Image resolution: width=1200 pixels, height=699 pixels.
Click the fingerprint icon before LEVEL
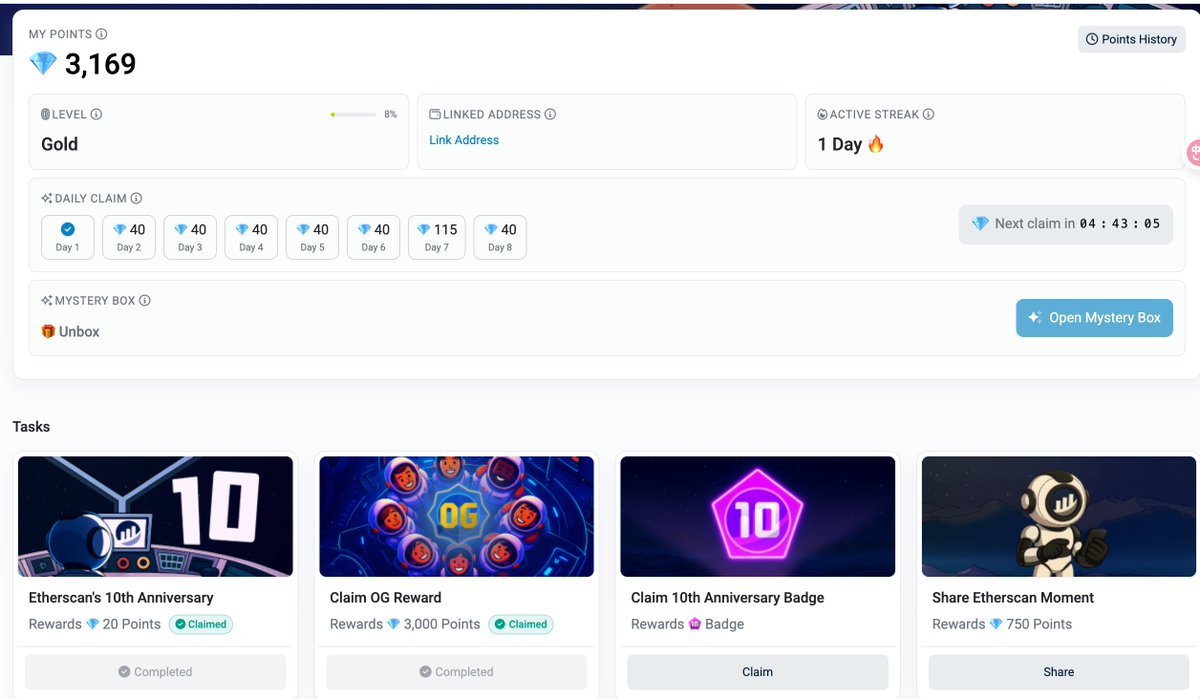click(46, 114)
